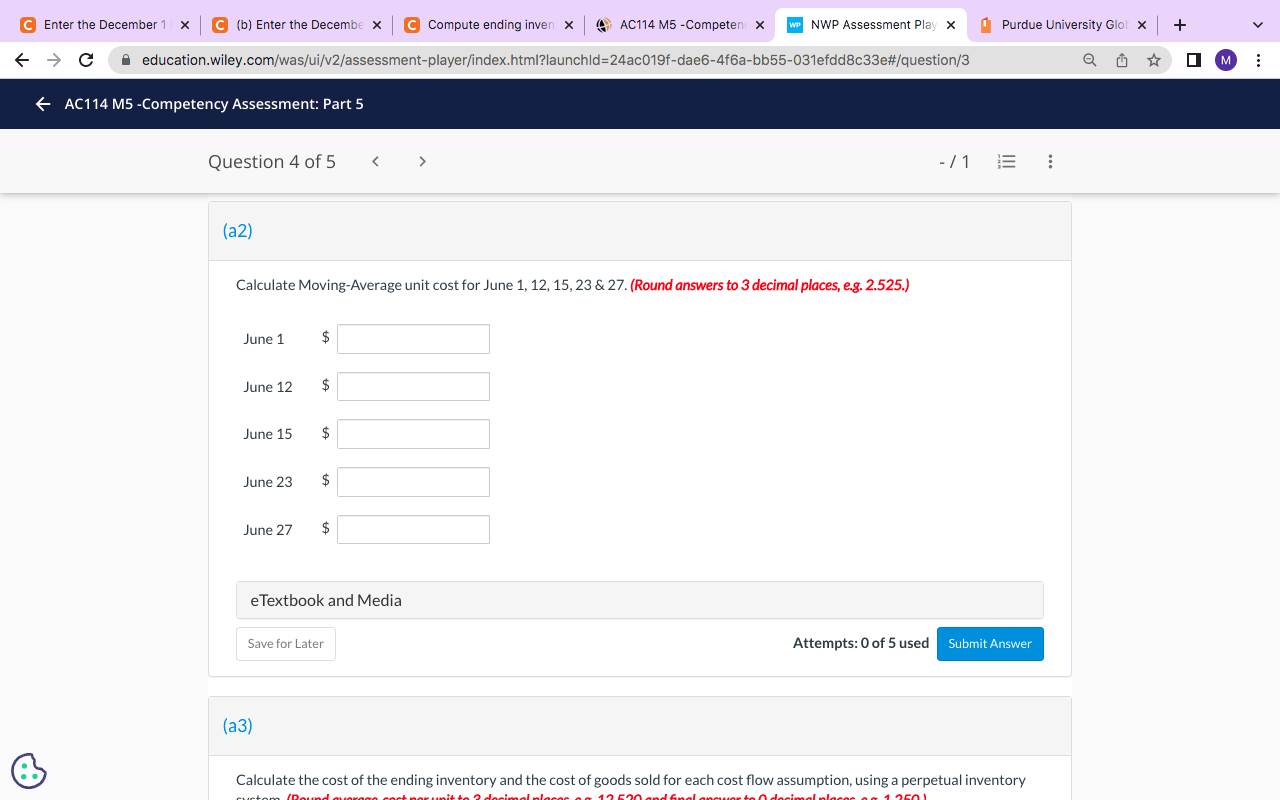The height and width of the screenshot is (800, 1280).
Task: Return to assessment using the back arrow
Action: (x=42, y=104)
